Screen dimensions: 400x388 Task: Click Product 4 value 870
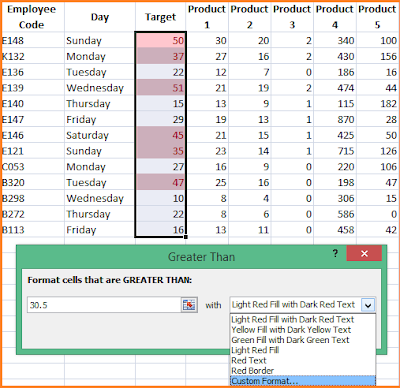(x=335, y=119)
